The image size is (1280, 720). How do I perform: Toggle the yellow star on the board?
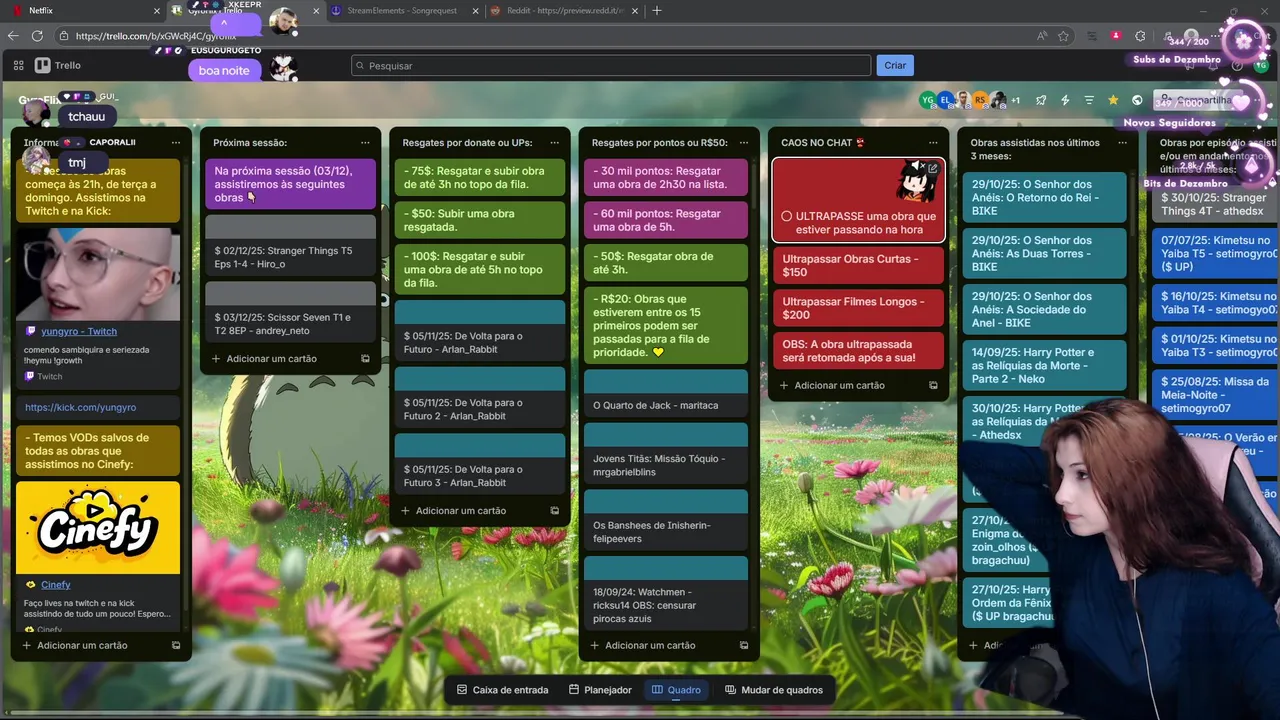coord(1113,100)
